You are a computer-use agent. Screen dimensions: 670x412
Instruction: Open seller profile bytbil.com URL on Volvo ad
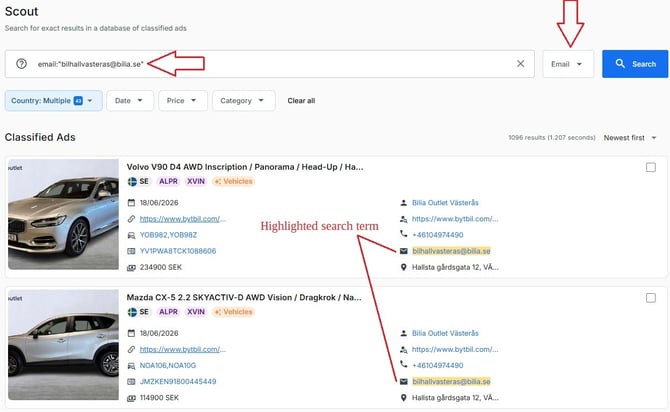455,219
